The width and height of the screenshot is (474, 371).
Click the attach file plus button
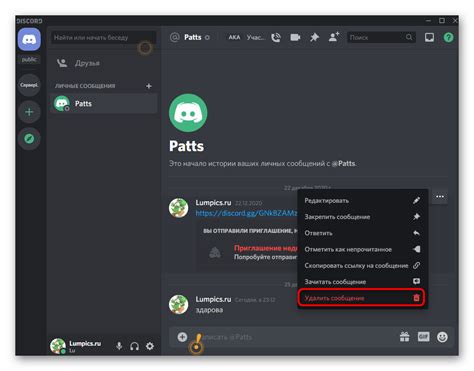click(182, 337)
